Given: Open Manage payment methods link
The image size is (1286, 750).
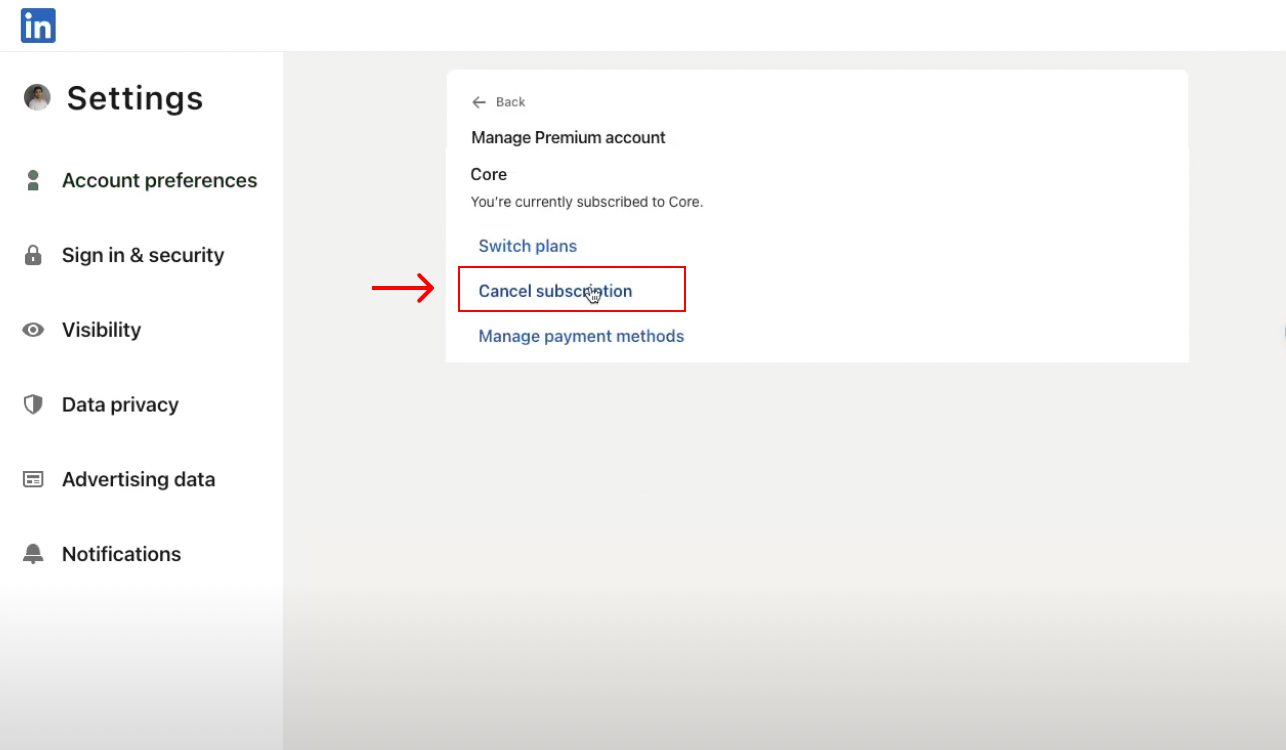Looking at the screenshot, I should point(581,336).
